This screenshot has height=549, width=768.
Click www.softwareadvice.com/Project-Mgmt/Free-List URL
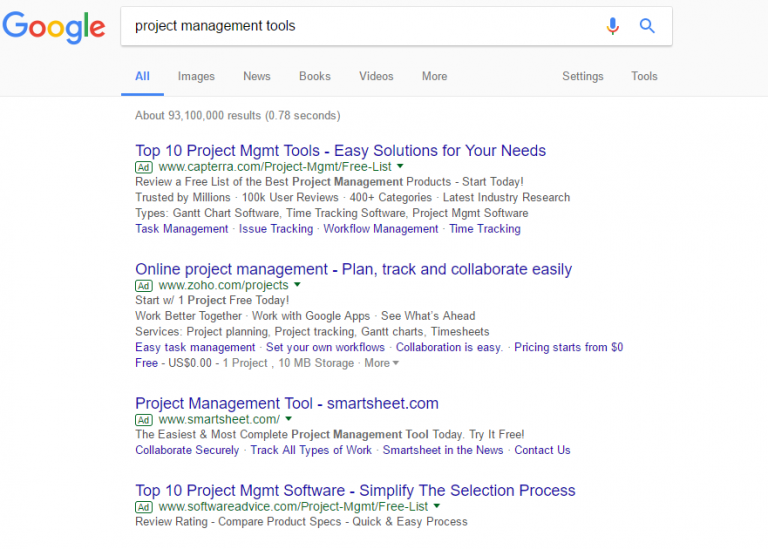point(293,507)
